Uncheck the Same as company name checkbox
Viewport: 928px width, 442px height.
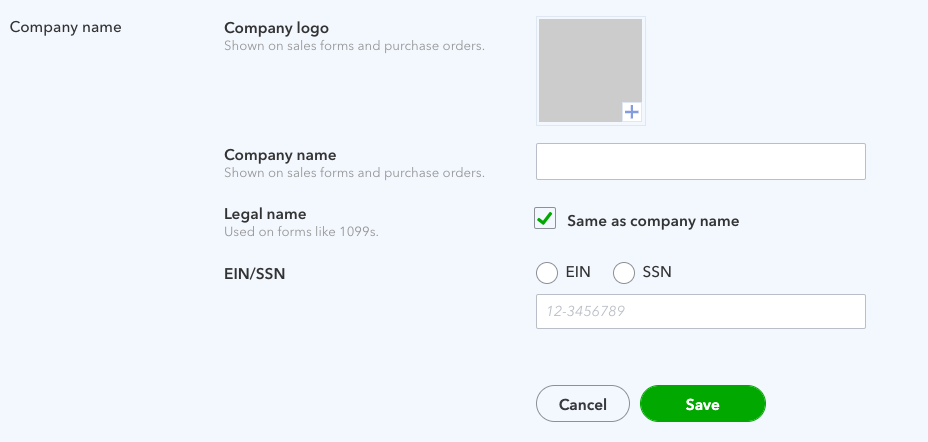click(545, 219)
